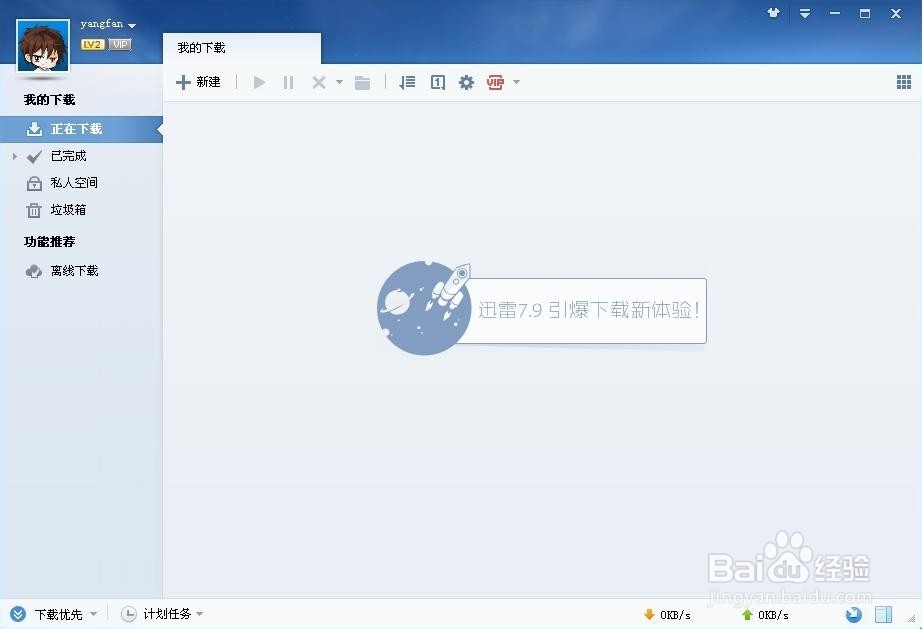Open the skin shirt icon in title bar
922x629 pixels.
774,13
